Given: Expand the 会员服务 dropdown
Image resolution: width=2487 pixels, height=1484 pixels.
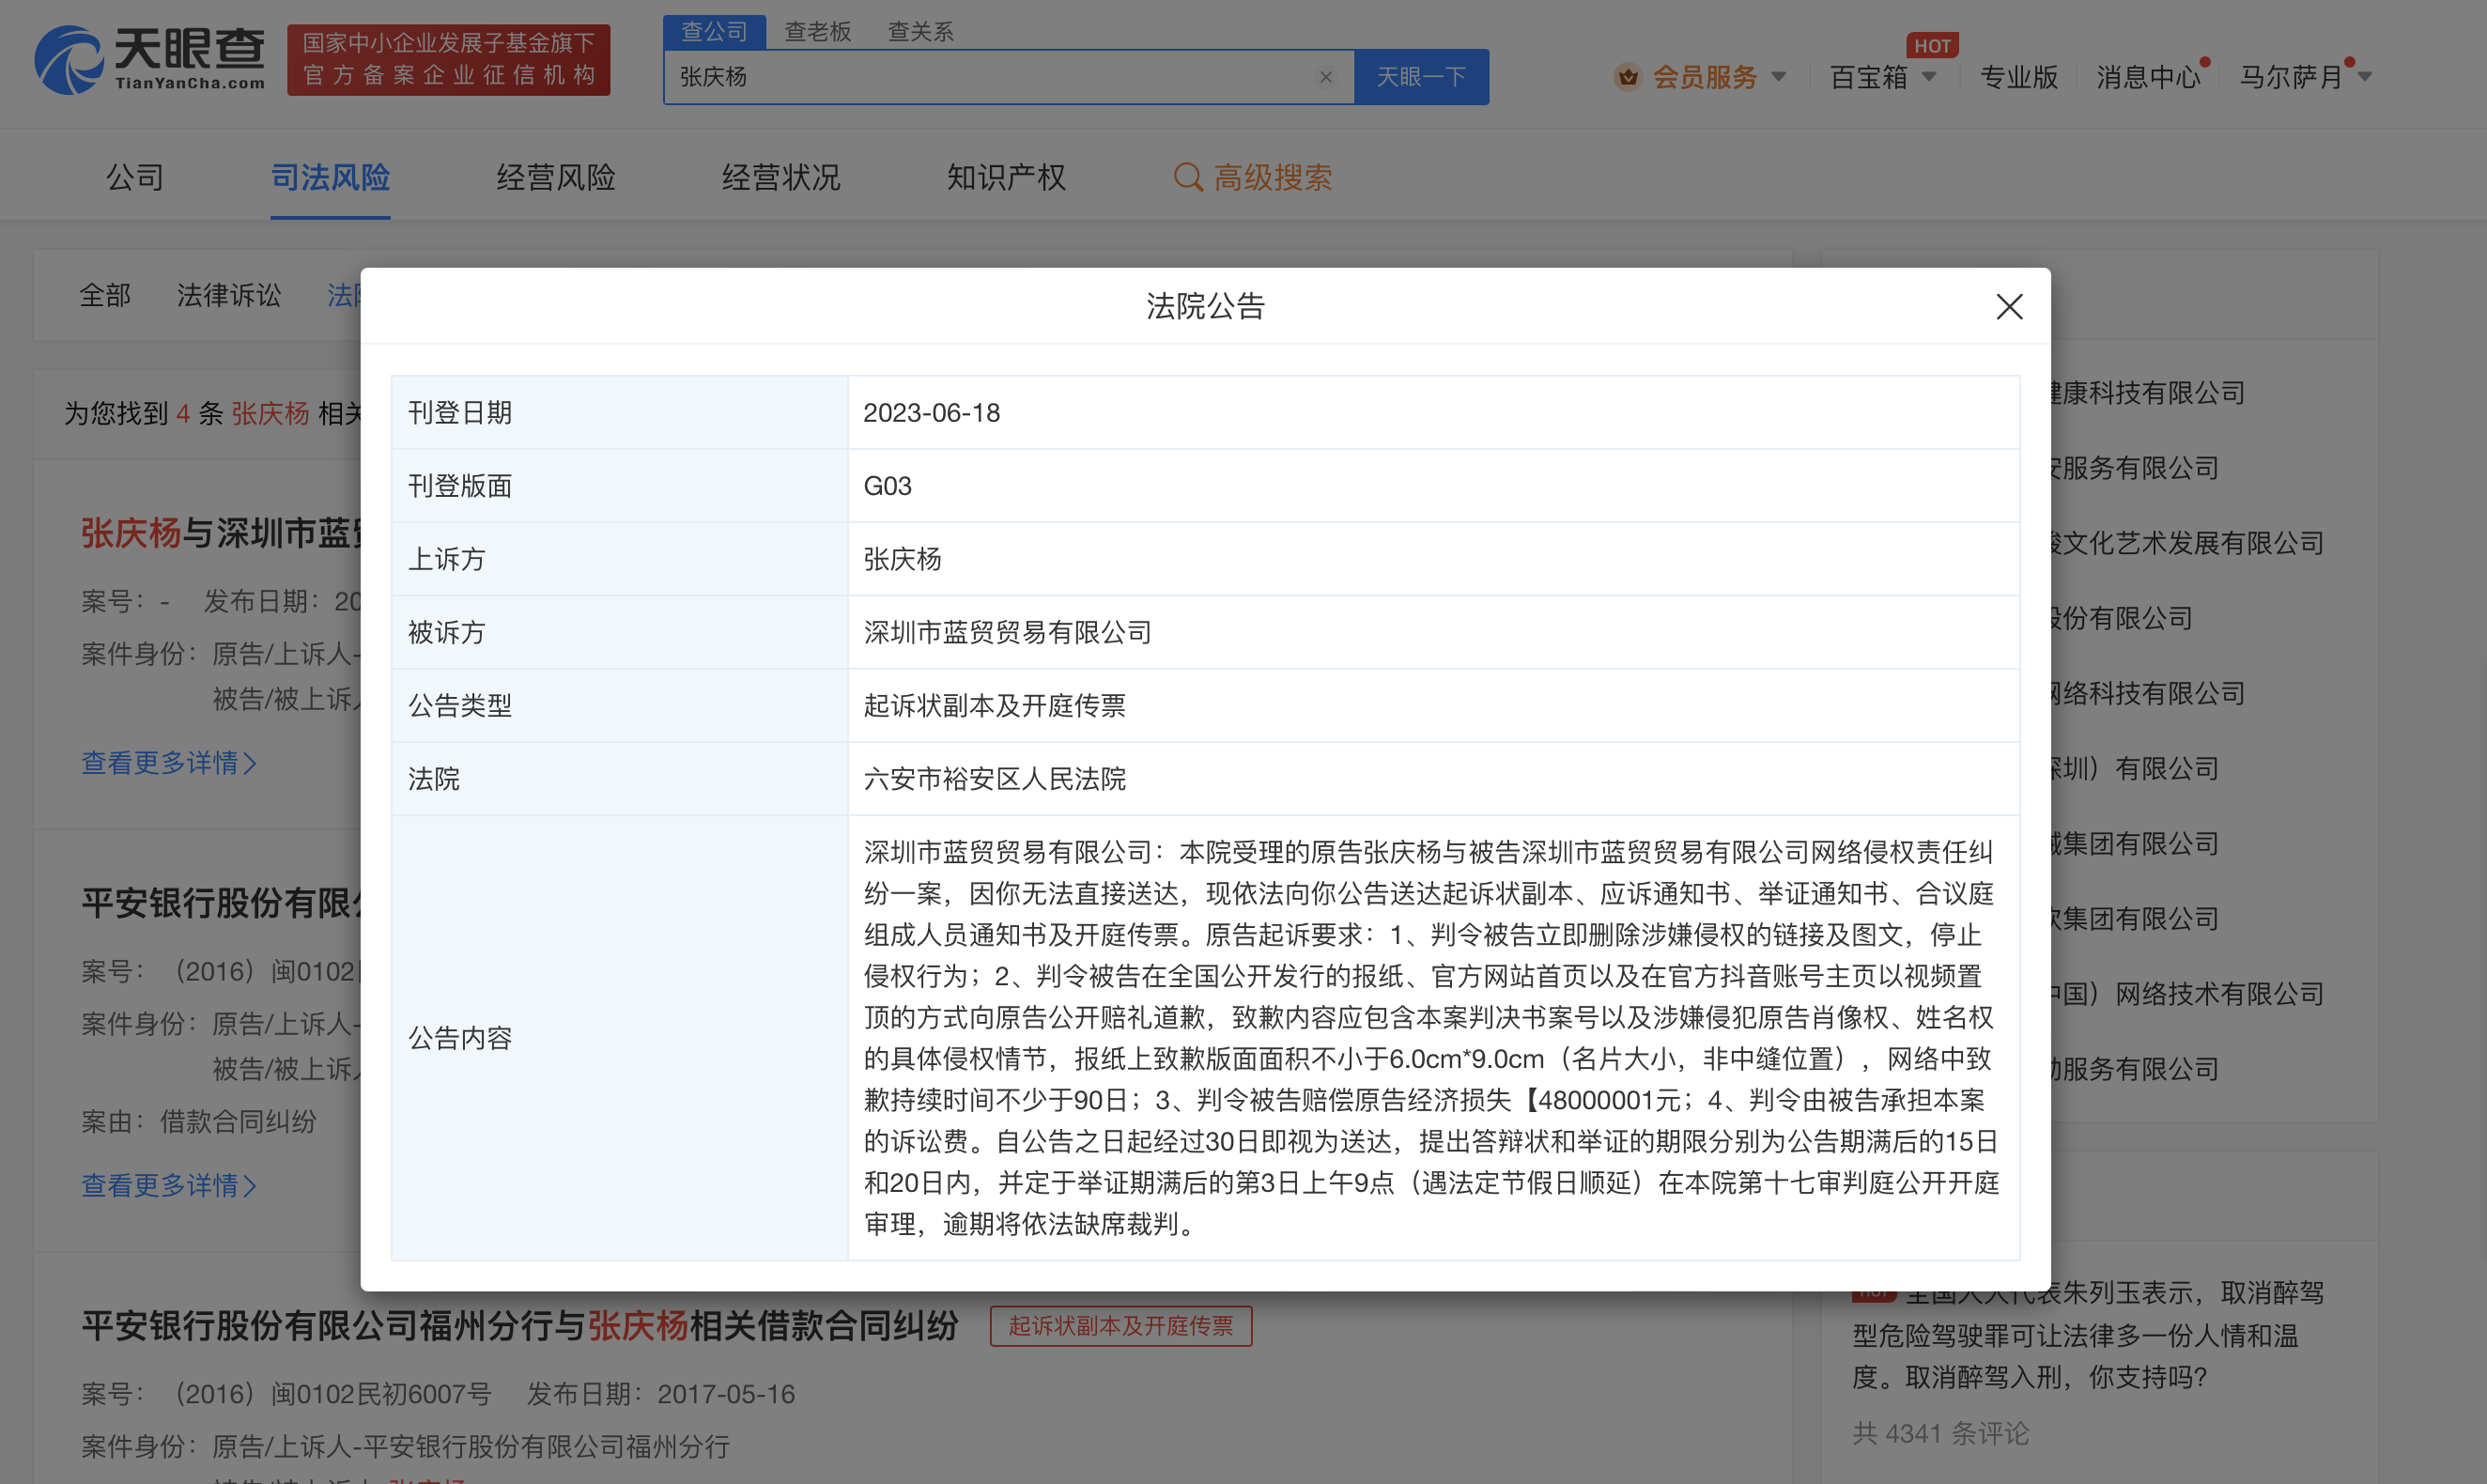Looking at the screenshot, I should [x=1779, y=77].
